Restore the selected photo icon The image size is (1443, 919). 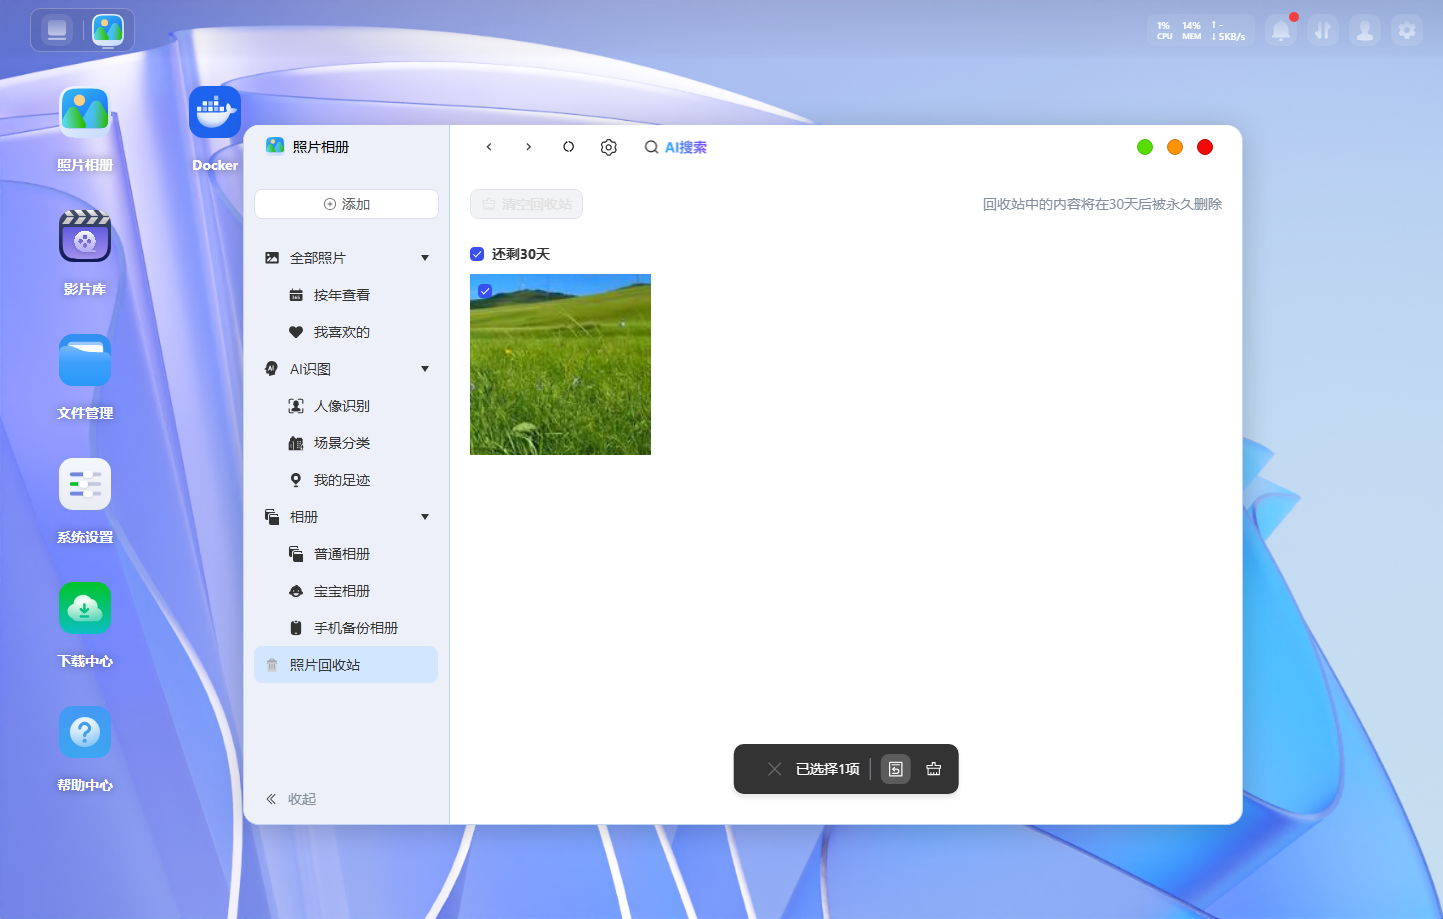click(896, 769)
